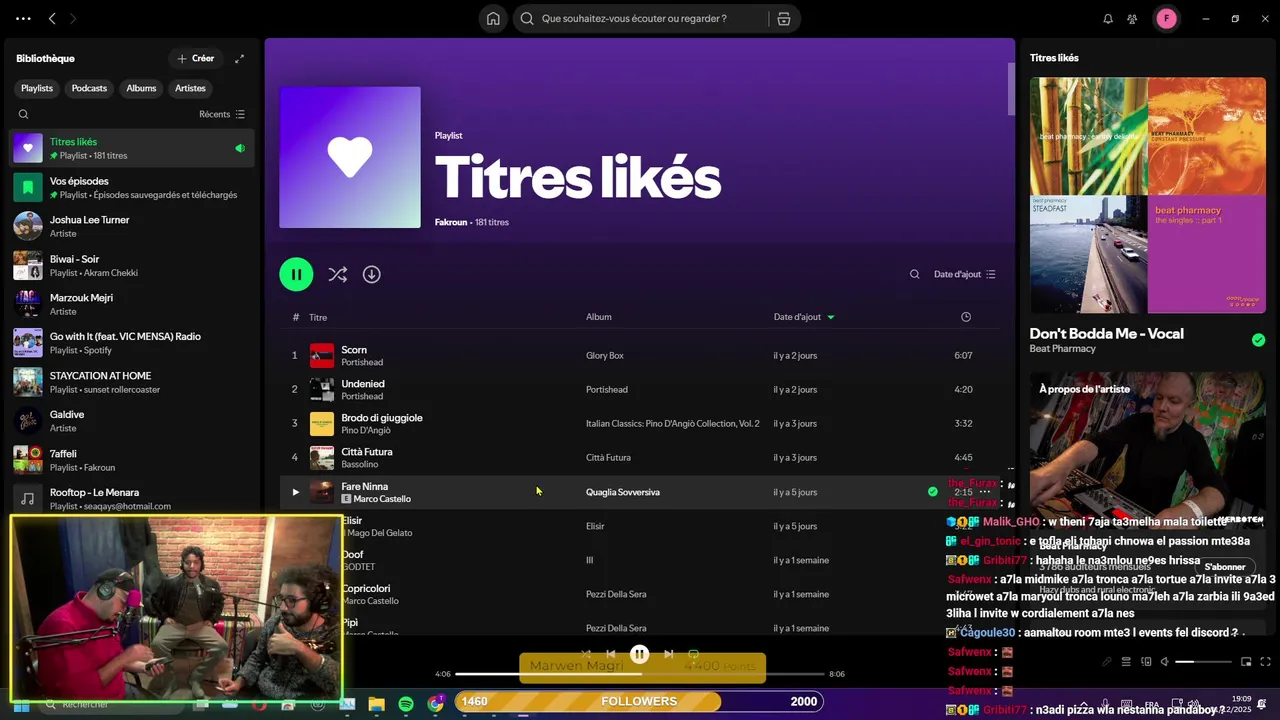This screenshot has width=1280, height=720.
Task: Open the Glory Box album link
Action: (605, 356)
